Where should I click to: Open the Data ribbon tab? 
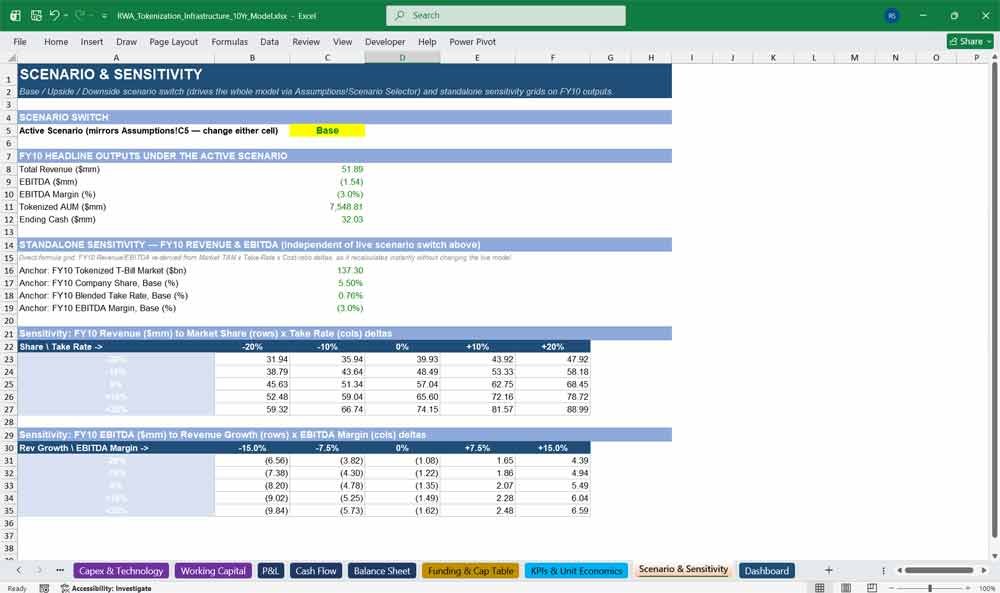[269, 41]
